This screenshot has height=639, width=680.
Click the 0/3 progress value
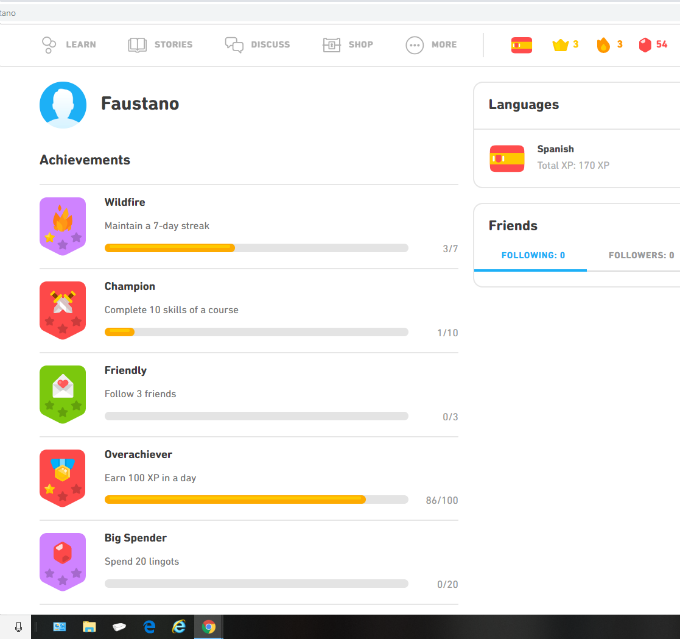(x=450, y=417)
